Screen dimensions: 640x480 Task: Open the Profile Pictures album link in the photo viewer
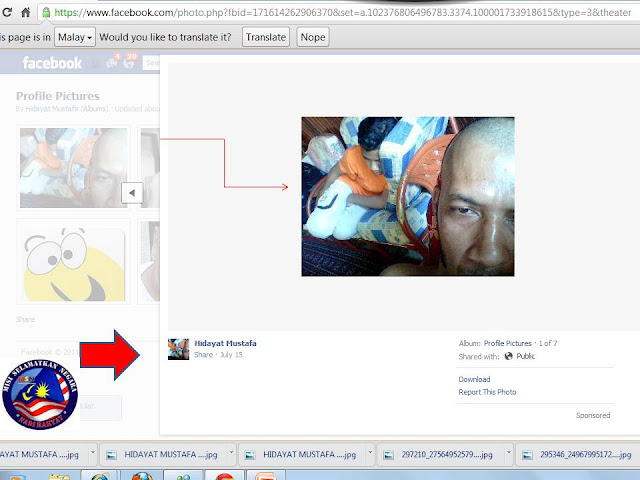[507, 343]
